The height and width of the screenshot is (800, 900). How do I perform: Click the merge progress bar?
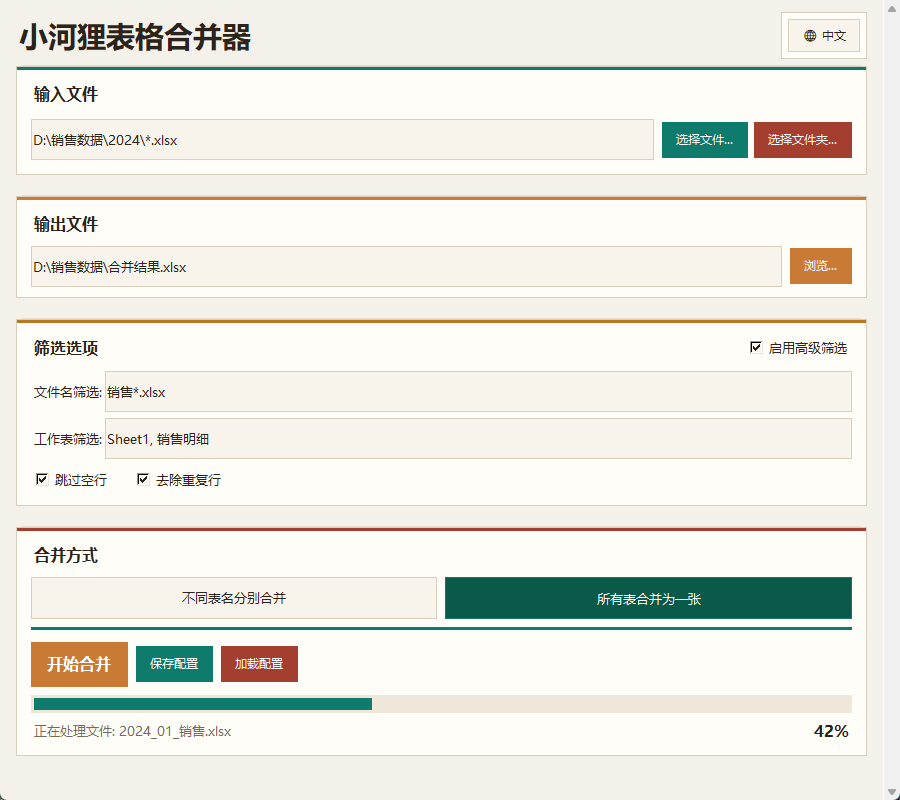441,704
